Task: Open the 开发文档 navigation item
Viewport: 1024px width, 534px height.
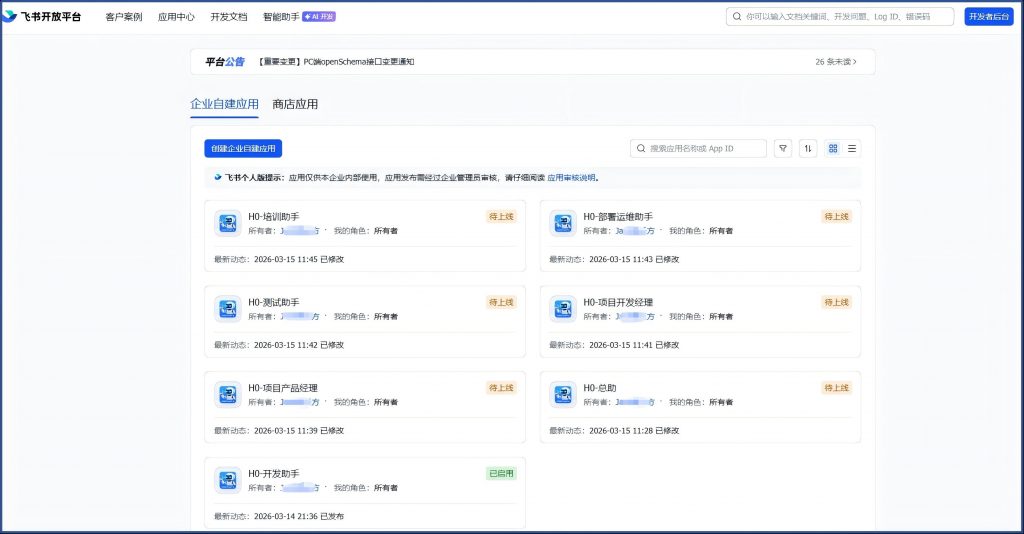Action: pyautogui.click(x=228, y=17)
